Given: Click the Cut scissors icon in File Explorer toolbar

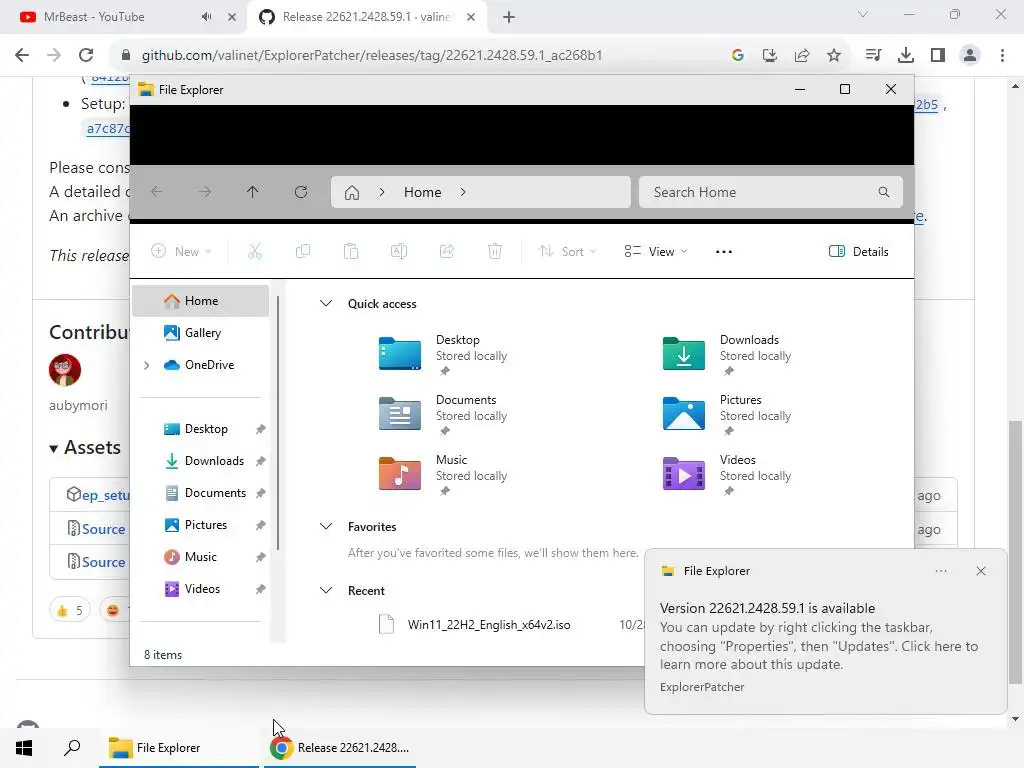Looking at the screenshot, I should pyautogui.click(x=255, y=251).
